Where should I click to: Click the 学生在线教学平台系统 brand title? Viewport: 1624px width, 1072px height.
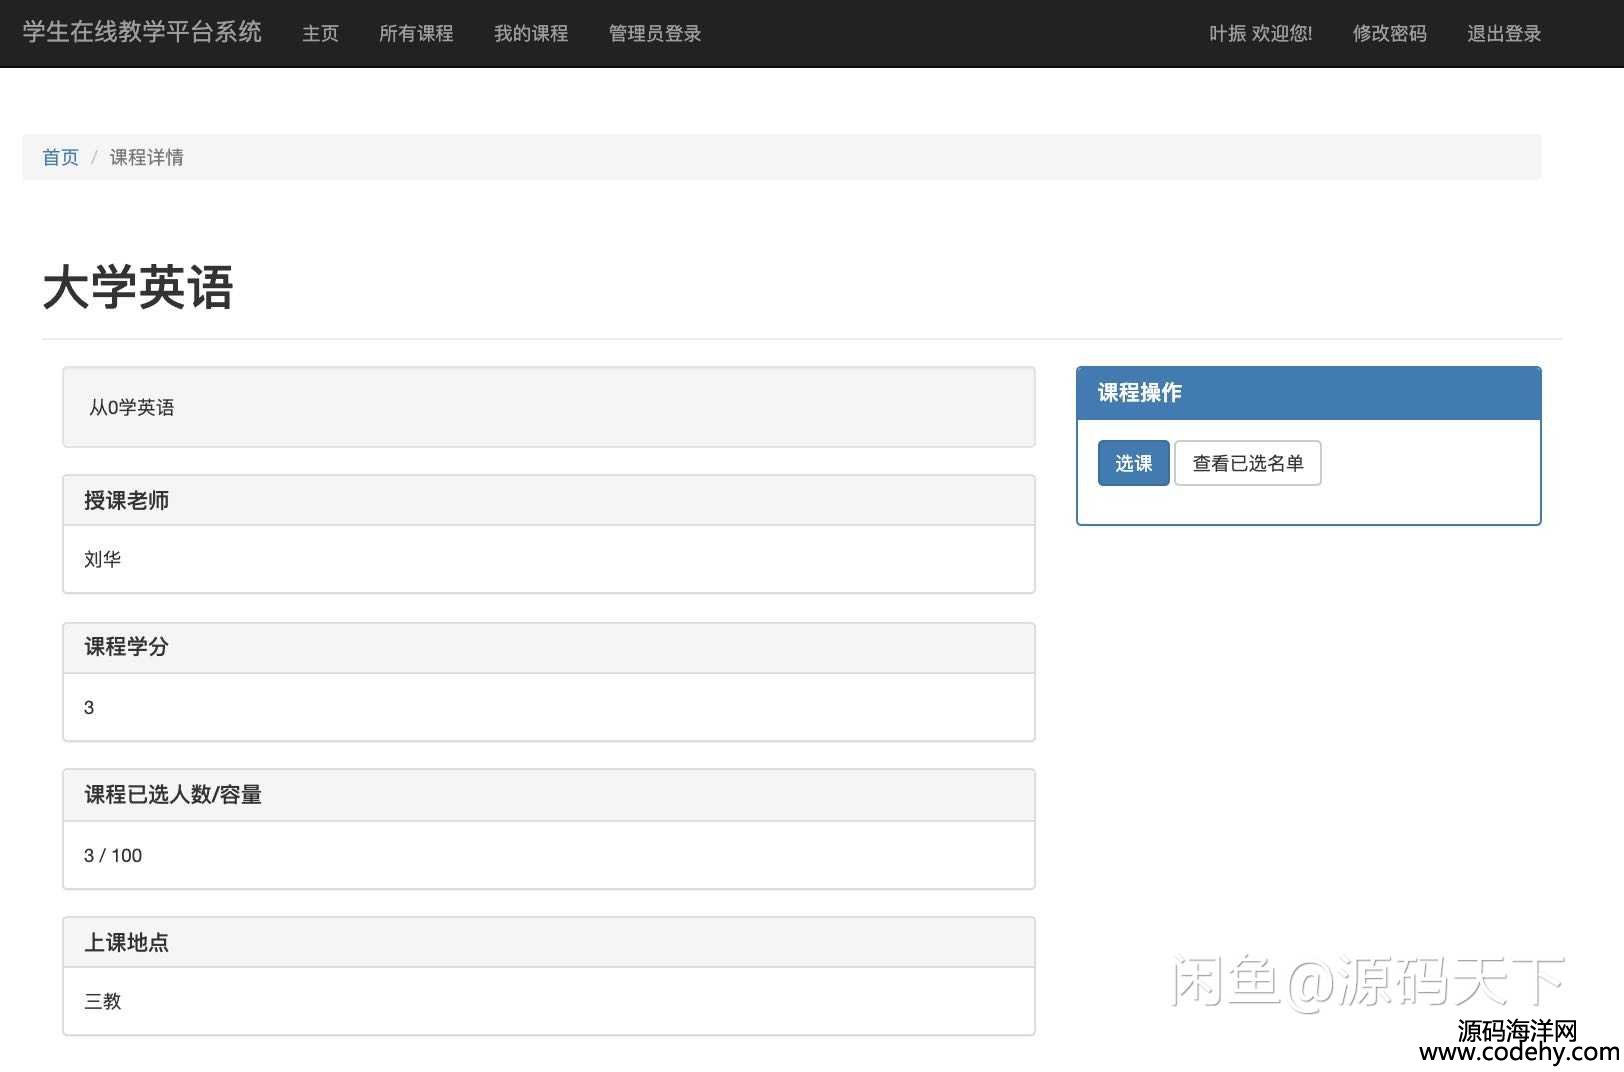[x=142, y=32]
